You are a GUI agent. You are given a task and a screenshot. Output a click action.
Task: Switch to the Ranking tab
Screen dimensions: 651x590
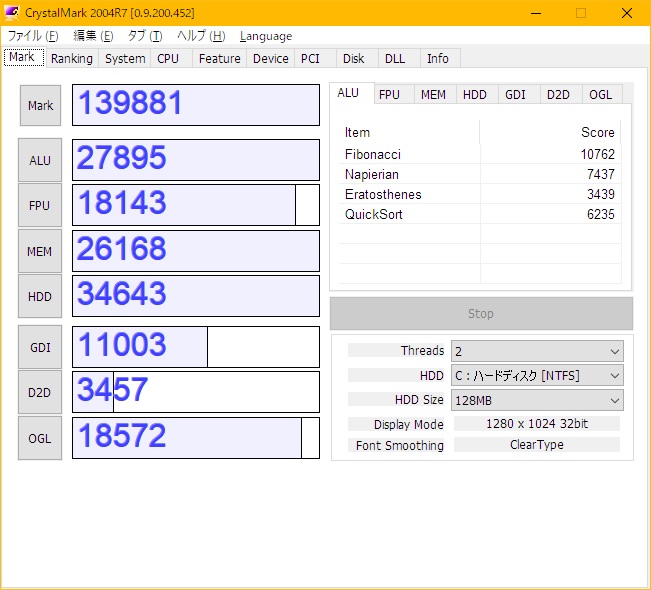click(72, 59)
